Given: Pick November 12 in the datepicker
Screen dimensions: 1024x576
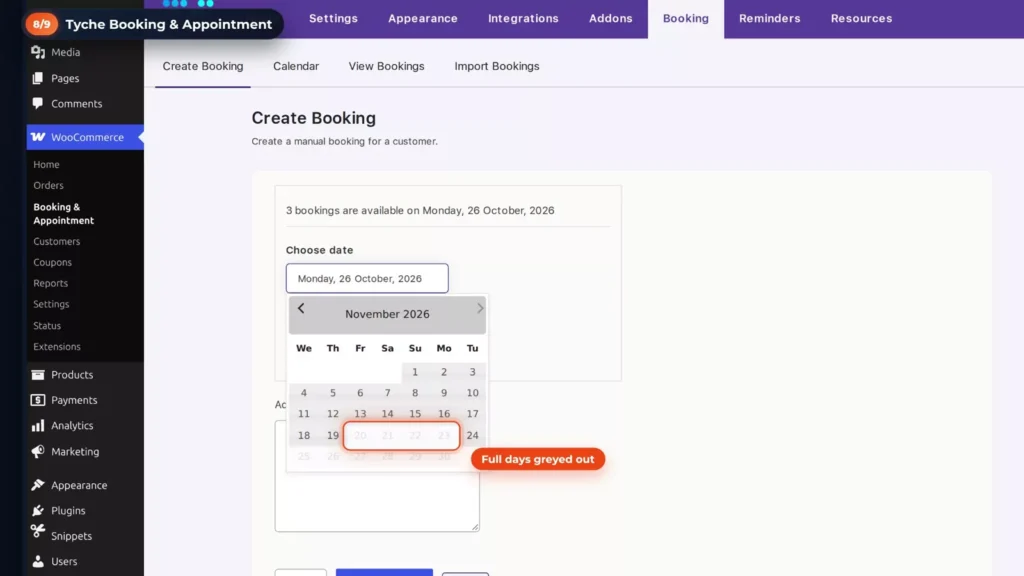Looking at the screenshot, I should pyautogui.click(x=332, y=413).
